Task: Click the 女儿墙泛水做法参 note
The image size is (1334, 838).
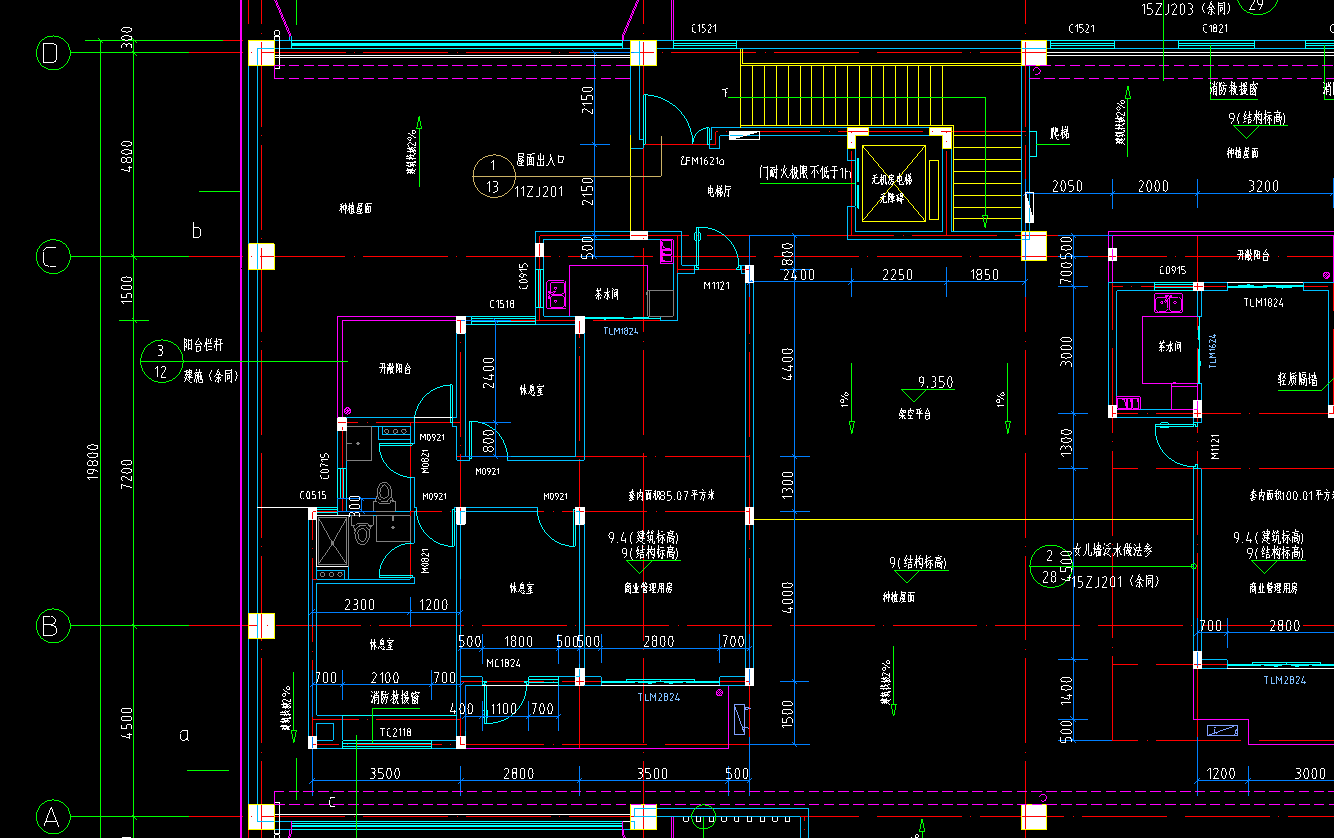Action: pyautogui.click(x=1113, y=550)
